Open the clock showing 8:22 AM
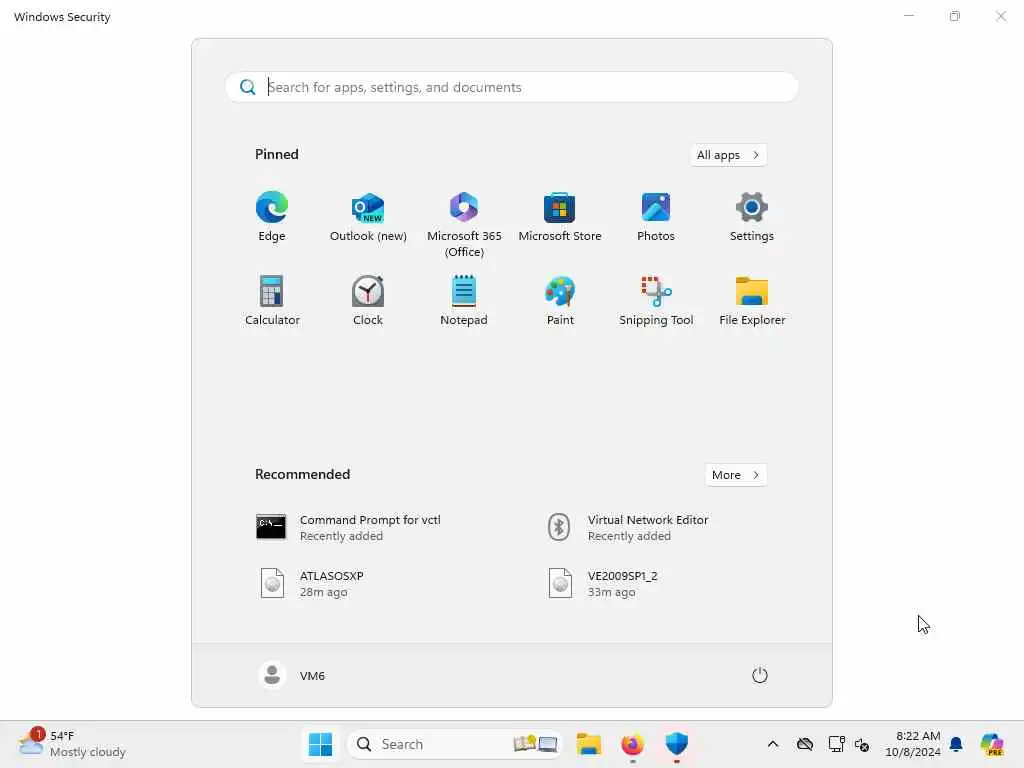 pos(913,744)
